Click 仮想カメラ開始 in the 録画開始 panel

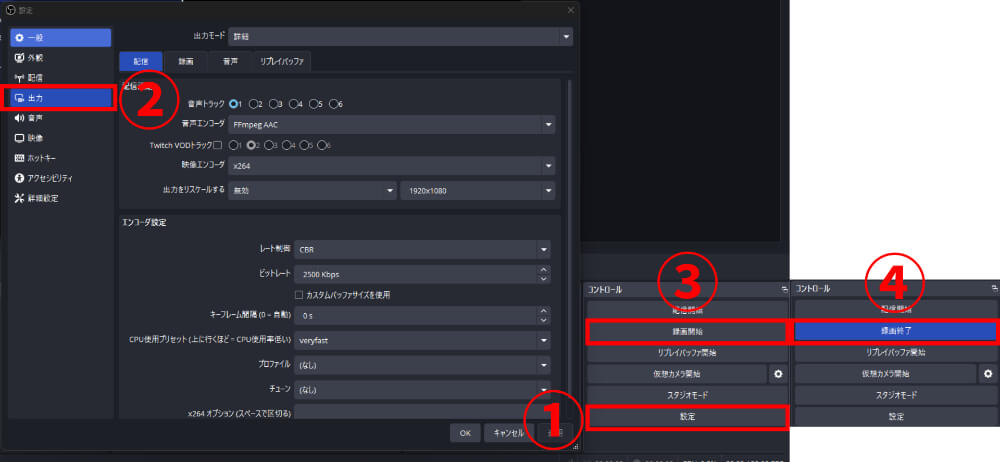tap(677, 374)
